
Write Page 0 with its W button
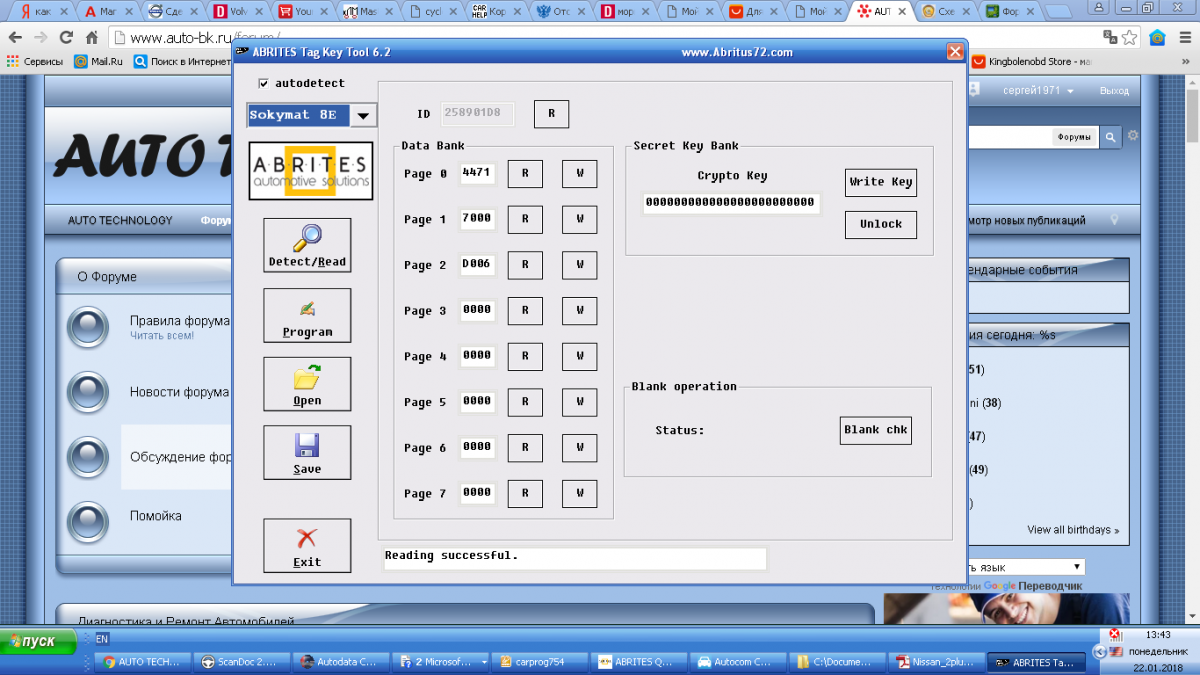tap(579, 174)
